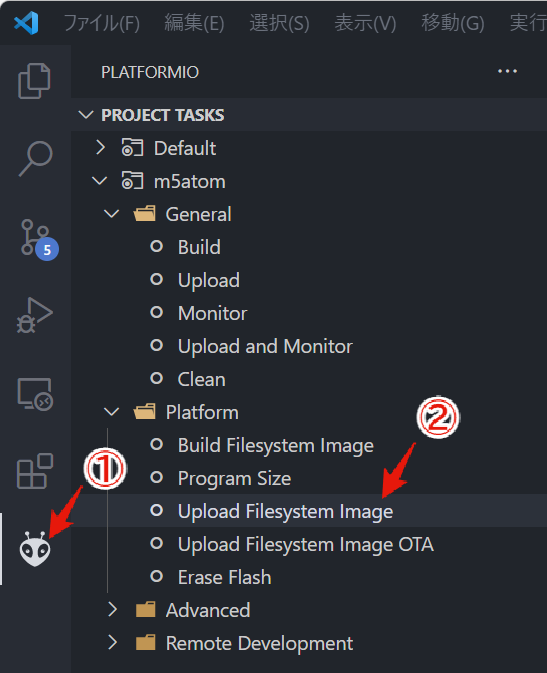Collapse the m5atom environment node
The image size is (547, 673).
(100, 181)
